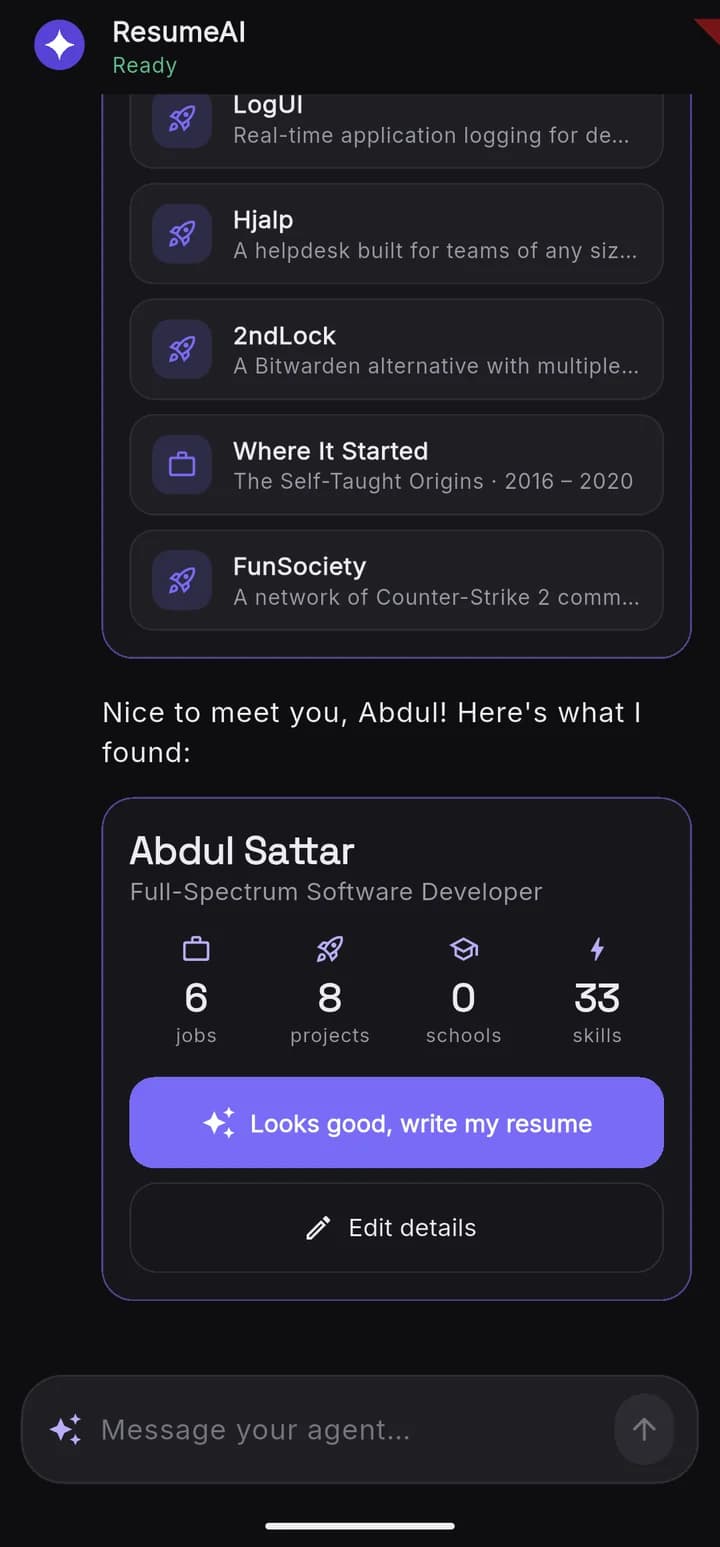This screenshot has height=1547, width=720.
Task: Select the 2ndLock project card
Action: [x=396, y=349]
